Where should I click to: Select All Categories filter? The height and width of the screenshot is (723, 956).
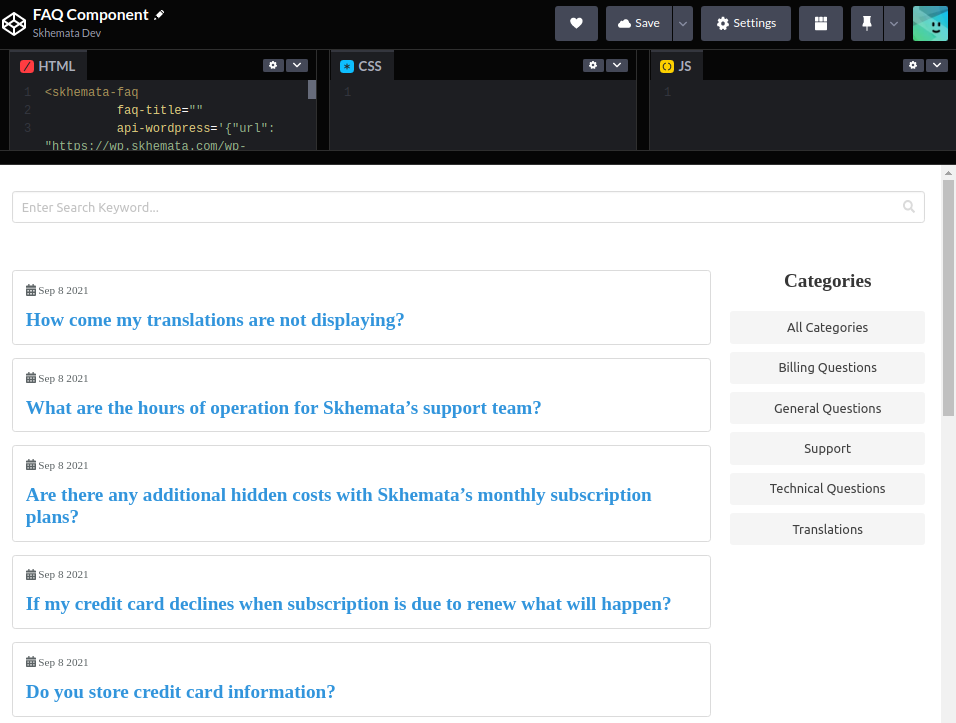[x=827, y=327]
